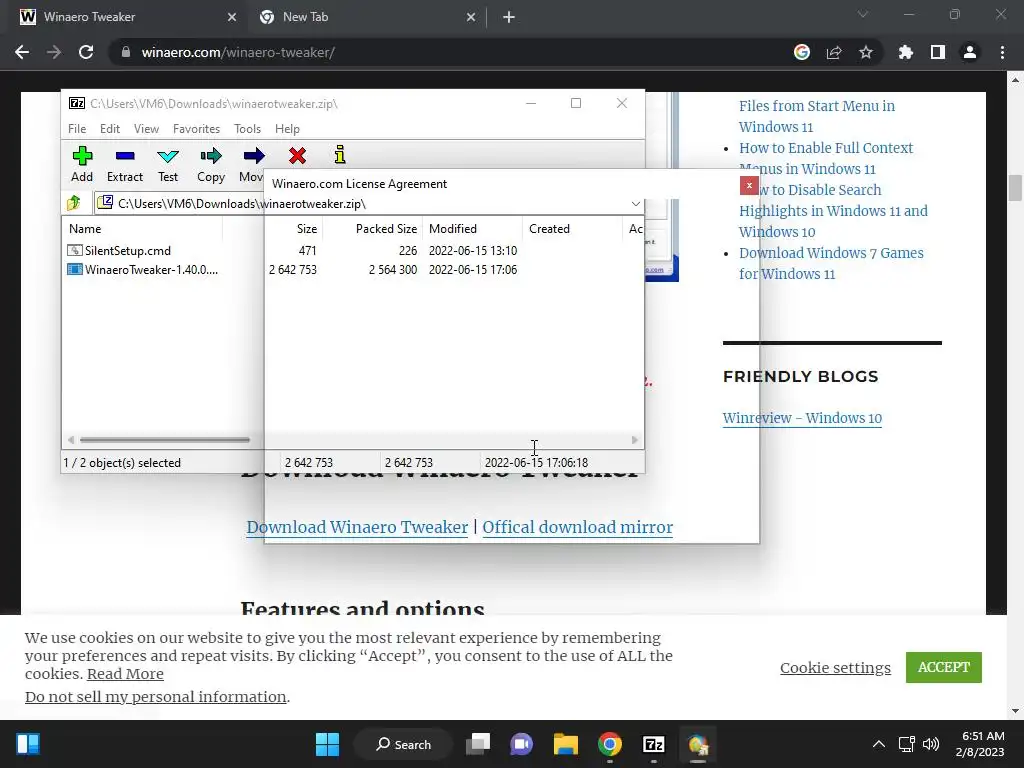
Task: Open the Tools menu in 7-Zip
Action: click(248, 129)
